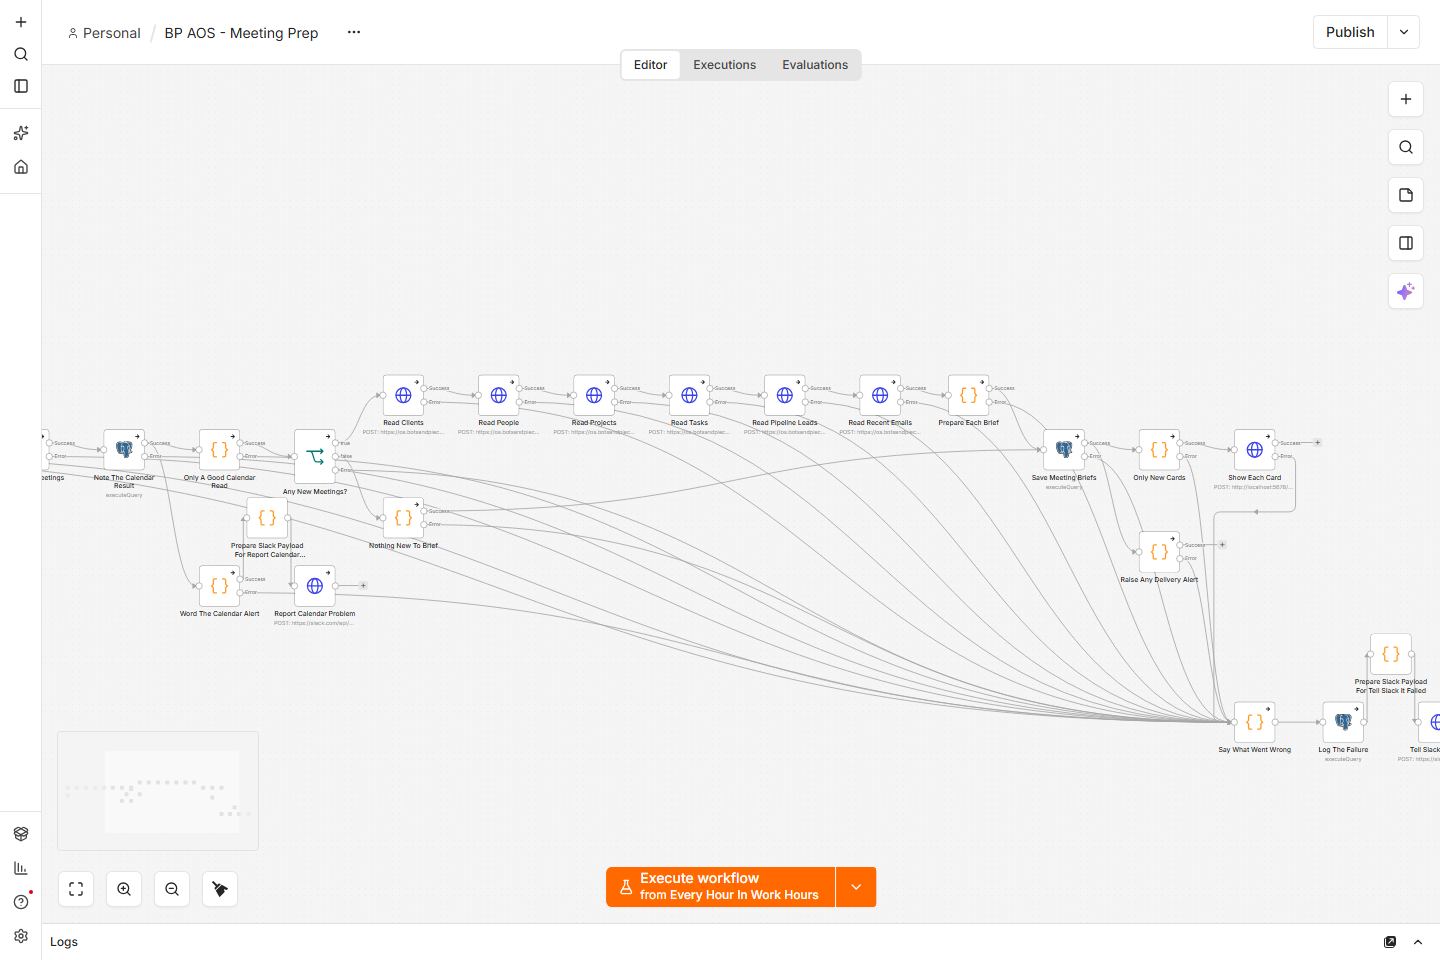Click the Publish button
The image size is (1440, 960).
click(x=1350, y=32)
